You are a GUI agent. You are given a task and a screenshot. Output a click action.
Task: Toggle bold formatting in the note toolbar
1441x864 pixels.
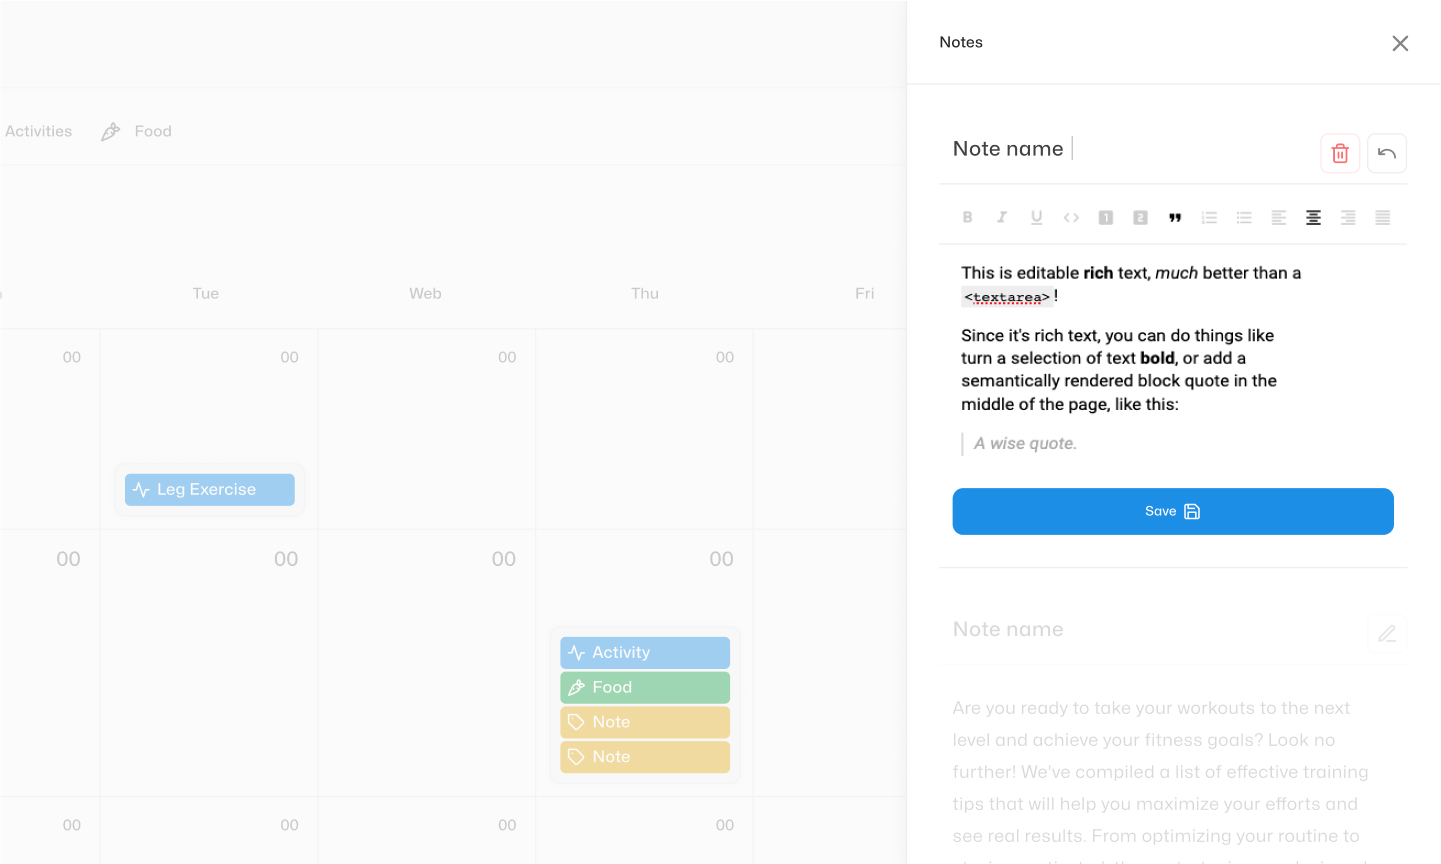pyautogui.click(x=967, y=217)
